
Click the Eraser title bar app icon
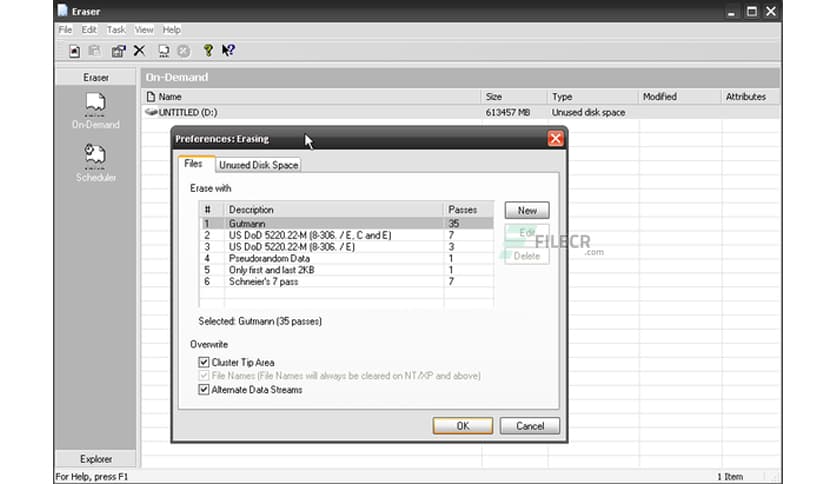(x=63, y=10)
